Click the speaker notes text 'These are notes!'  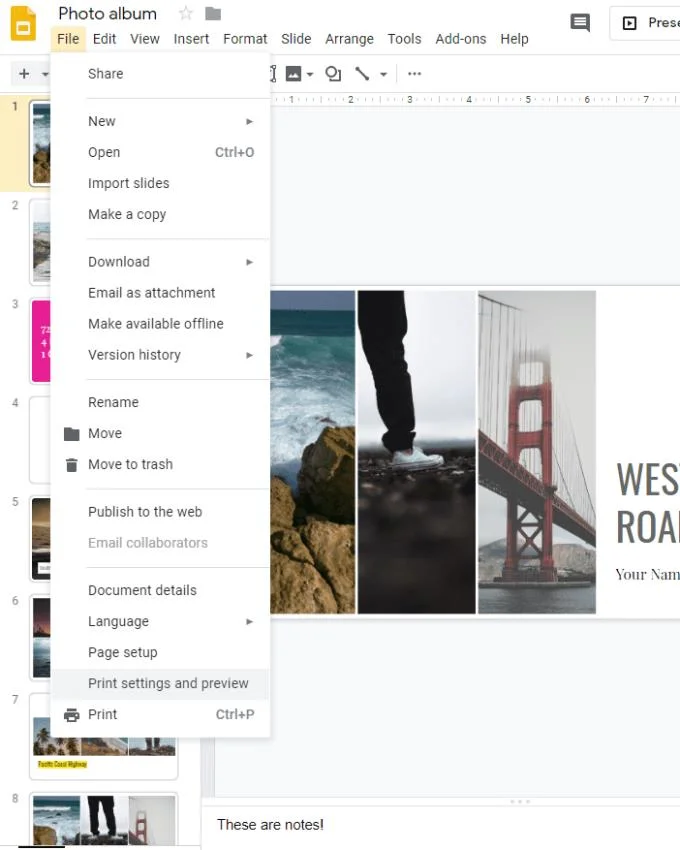coord(270,825)
